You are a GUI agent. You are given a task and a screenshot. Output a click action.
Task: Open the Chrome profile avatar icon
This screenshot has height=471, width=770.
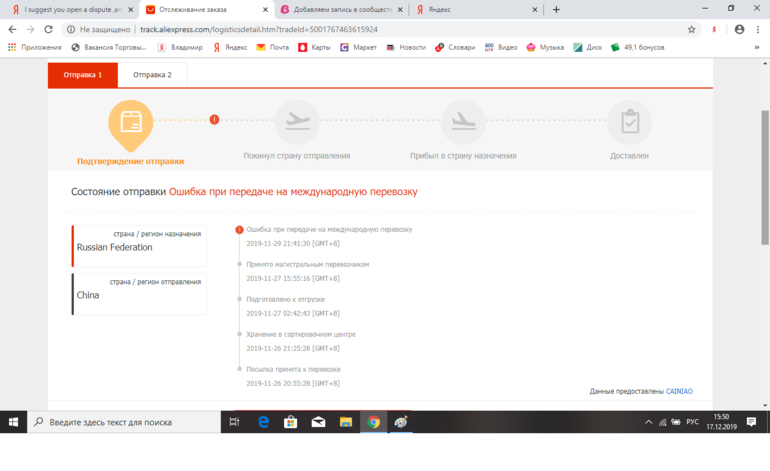[x=739, y=29]
